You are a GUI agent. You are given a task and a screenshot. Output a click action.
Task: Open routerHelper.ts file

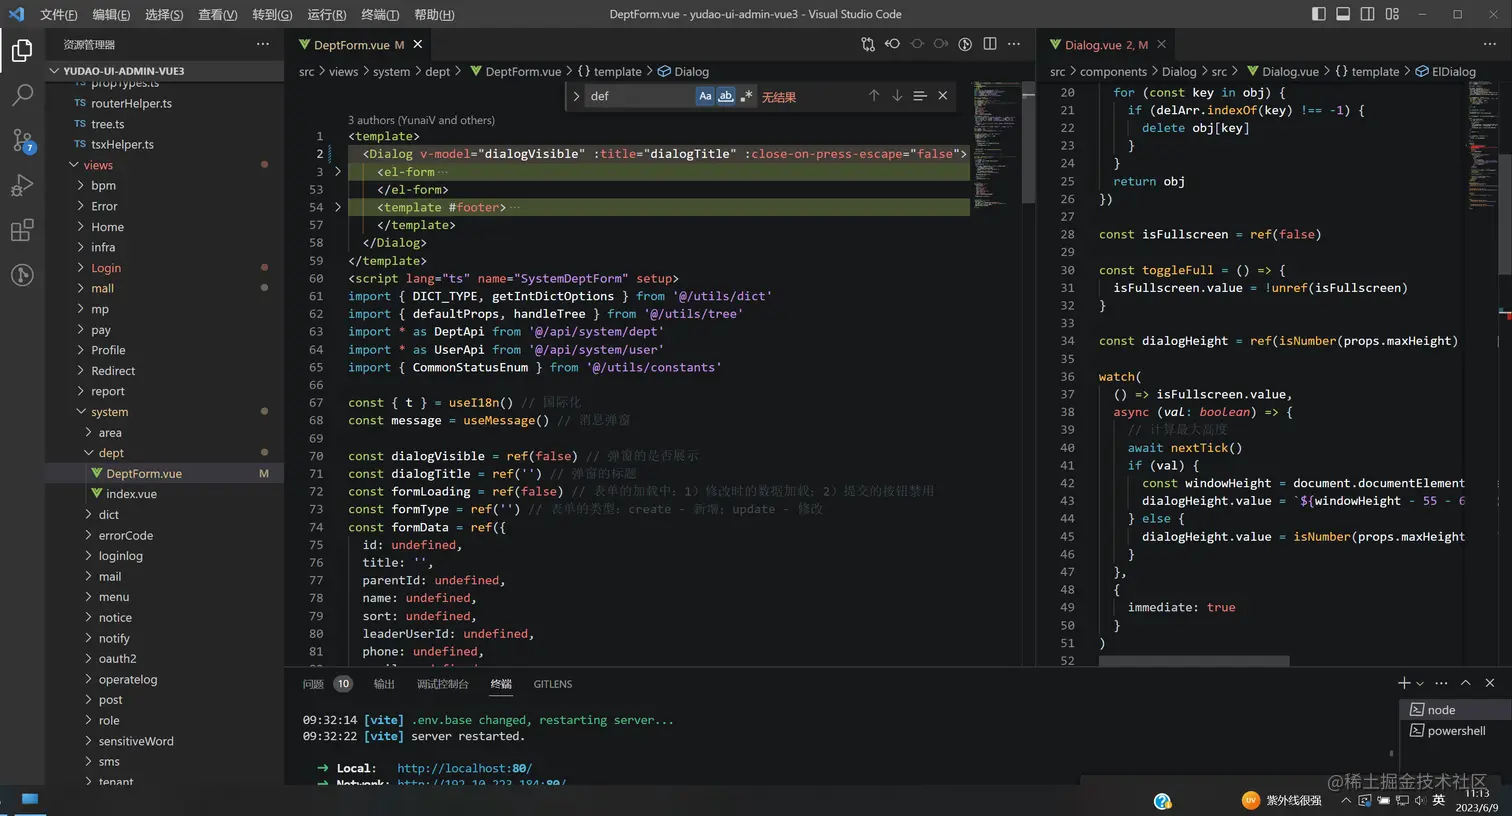[164, 104]
